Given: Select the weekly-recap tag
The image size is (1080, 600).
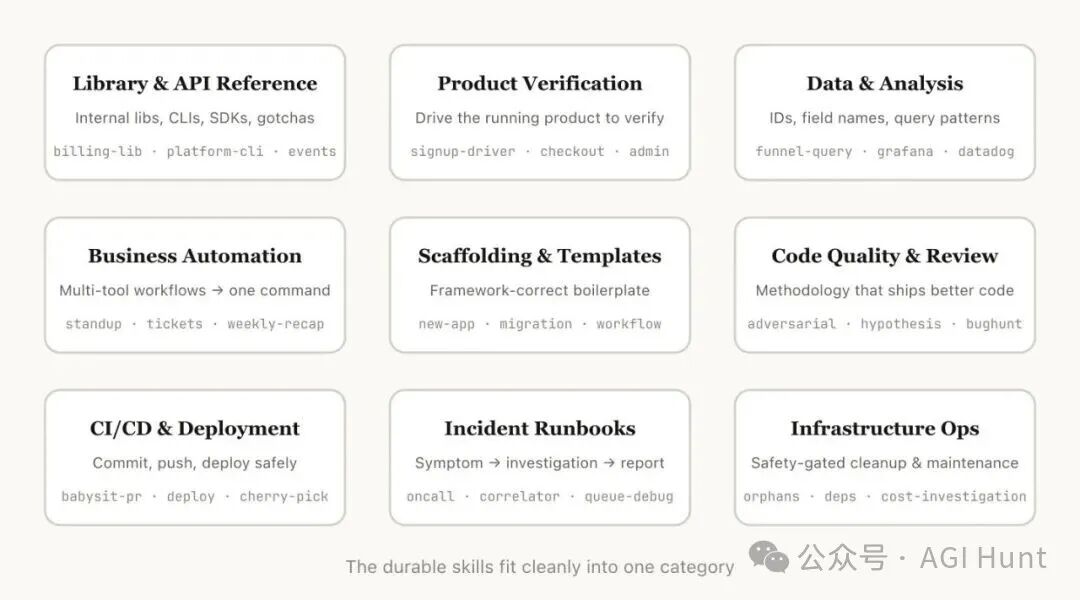Looking at the screenshot, I should tap(275, 324).
